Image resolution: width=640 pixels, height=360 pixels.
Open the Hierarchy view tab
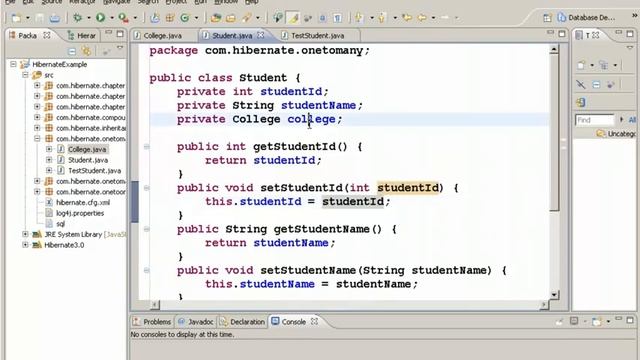click(82, 36)
